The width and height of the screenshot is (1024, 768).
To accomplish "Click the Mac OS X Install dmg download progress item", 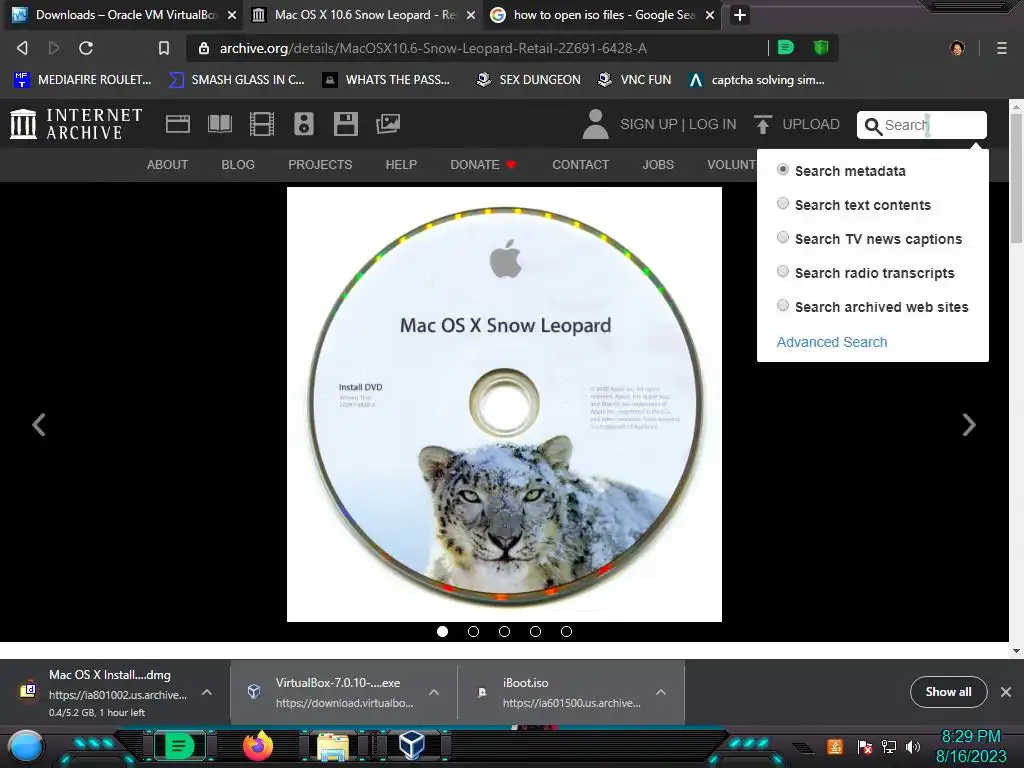I will 116,692.
